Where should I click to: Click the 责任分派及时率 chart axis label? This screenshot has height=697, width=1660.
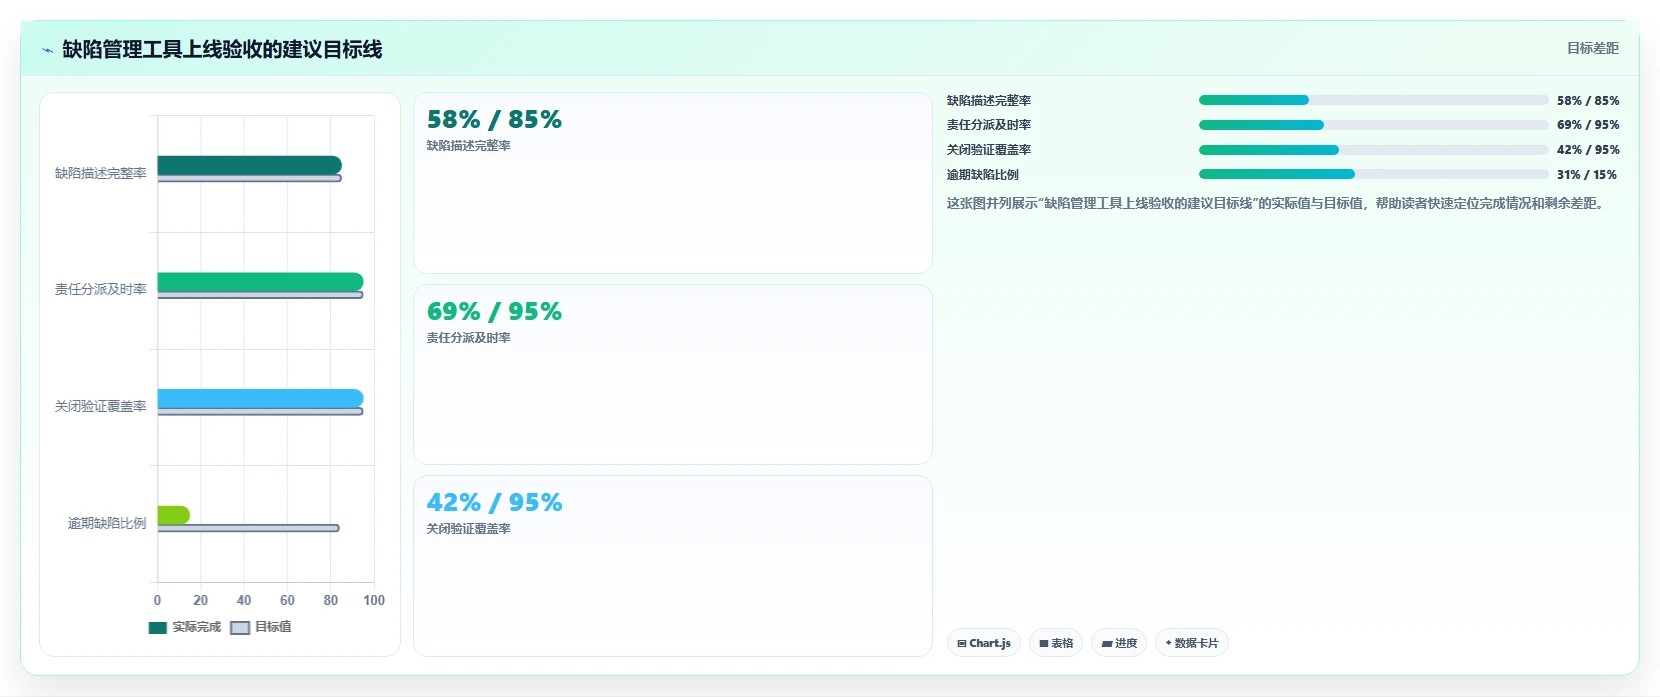pos(101,289)
